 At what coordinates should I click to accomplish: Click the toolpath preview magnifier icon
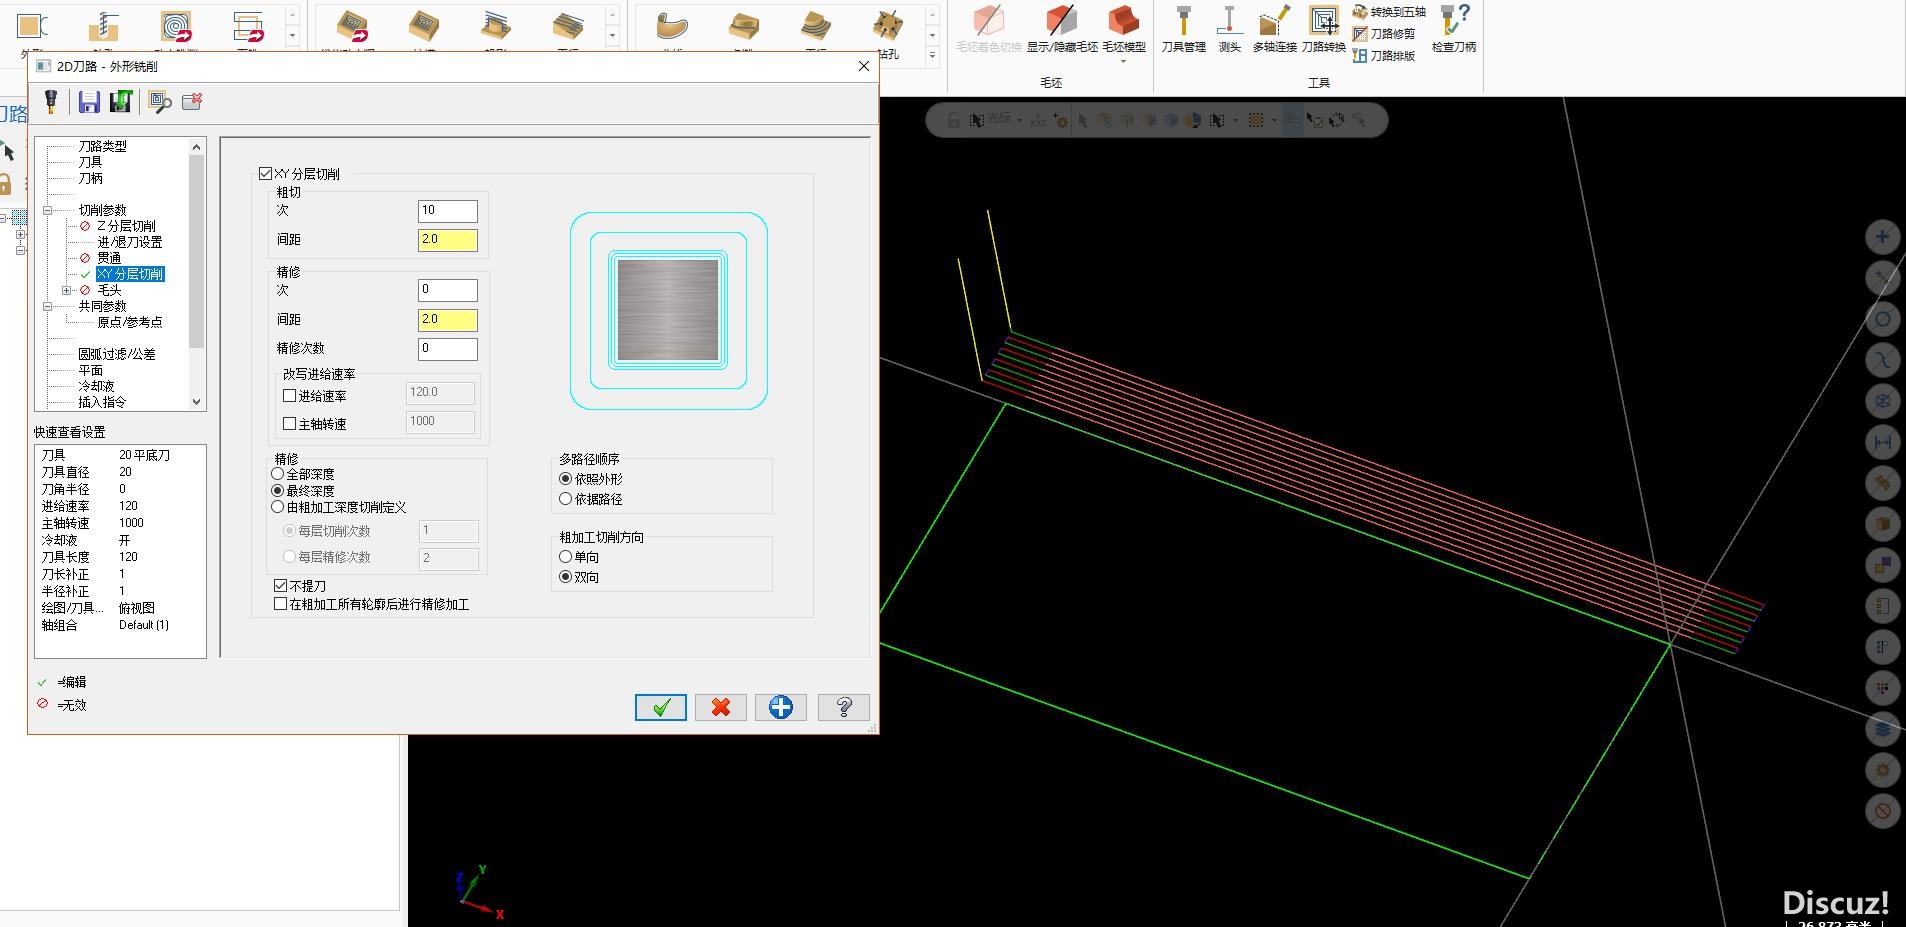160,101
